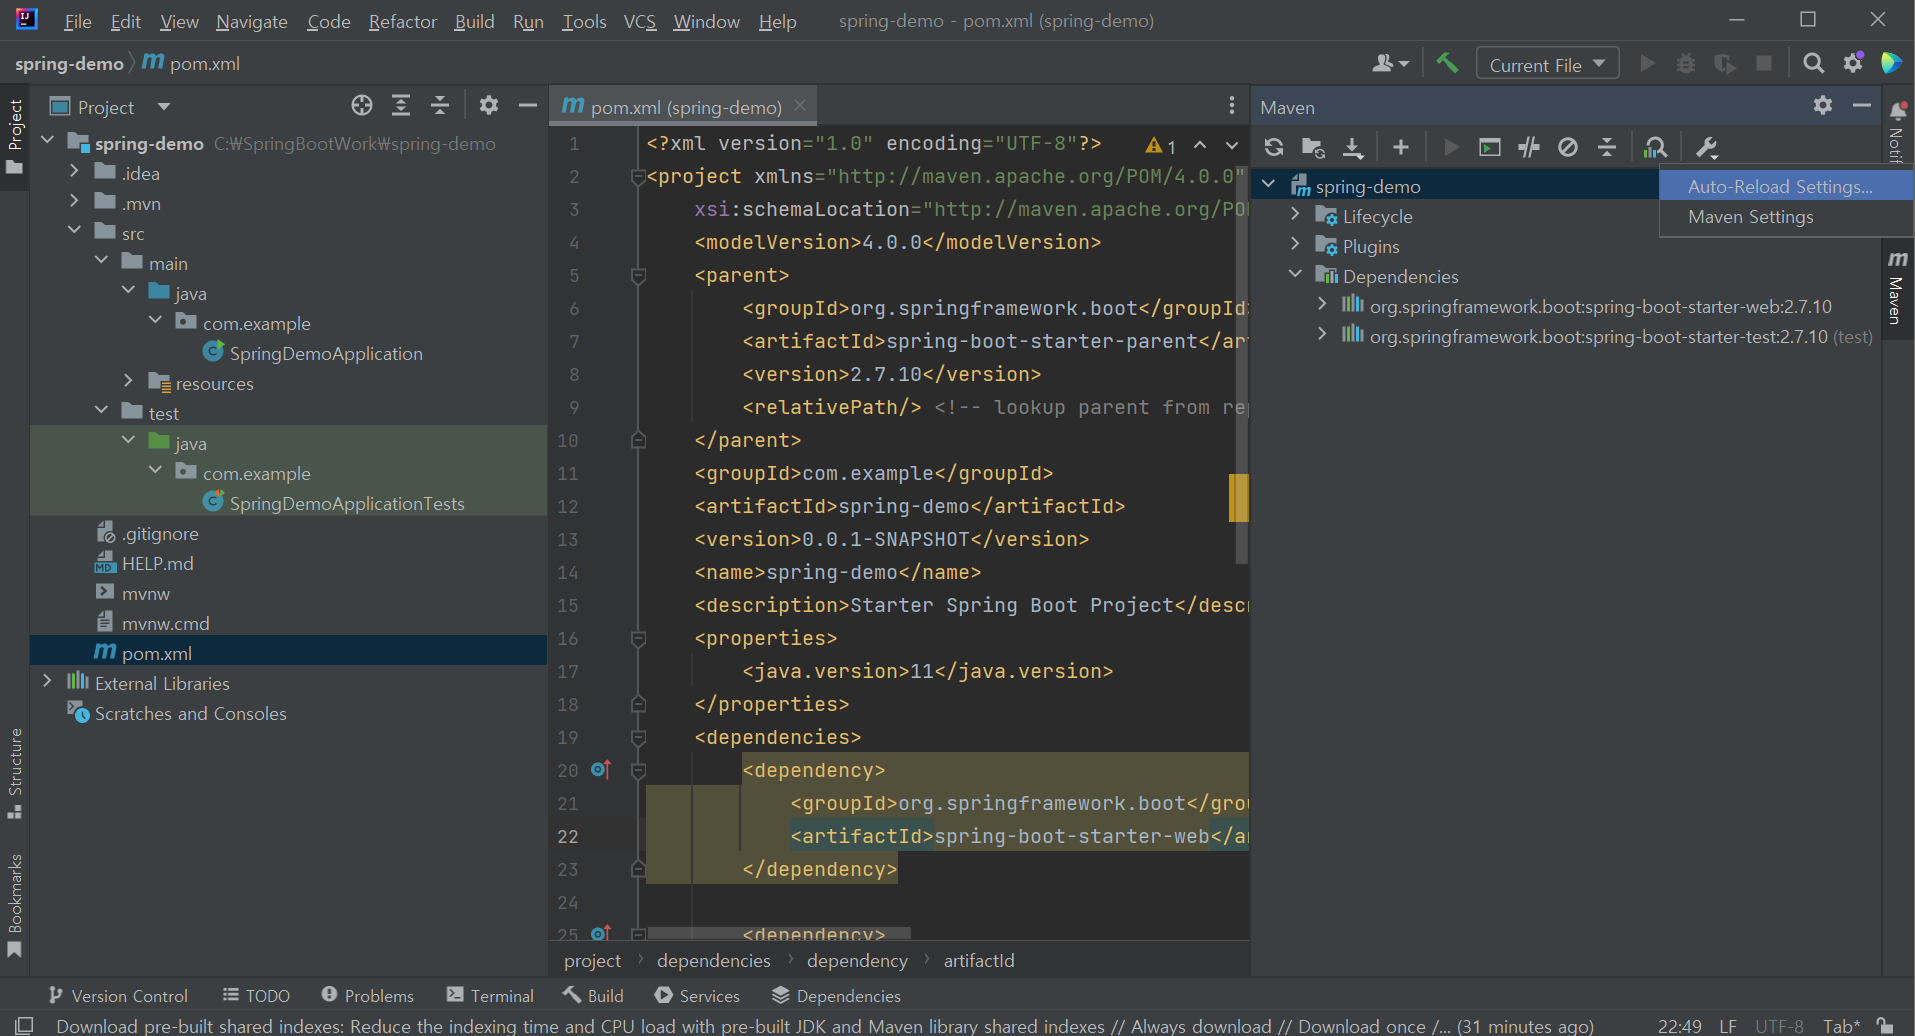The height and width of the screenshot is (1036, 1915).
Task: Collapse src folder in project tree
Action: coord(74,231)
